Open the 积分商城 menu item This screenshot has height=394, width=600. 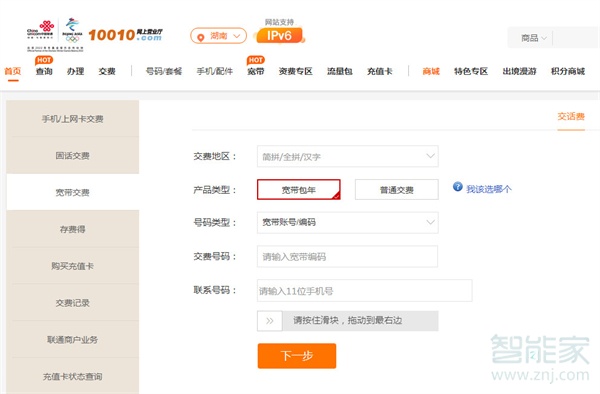(x=568, y=71)
